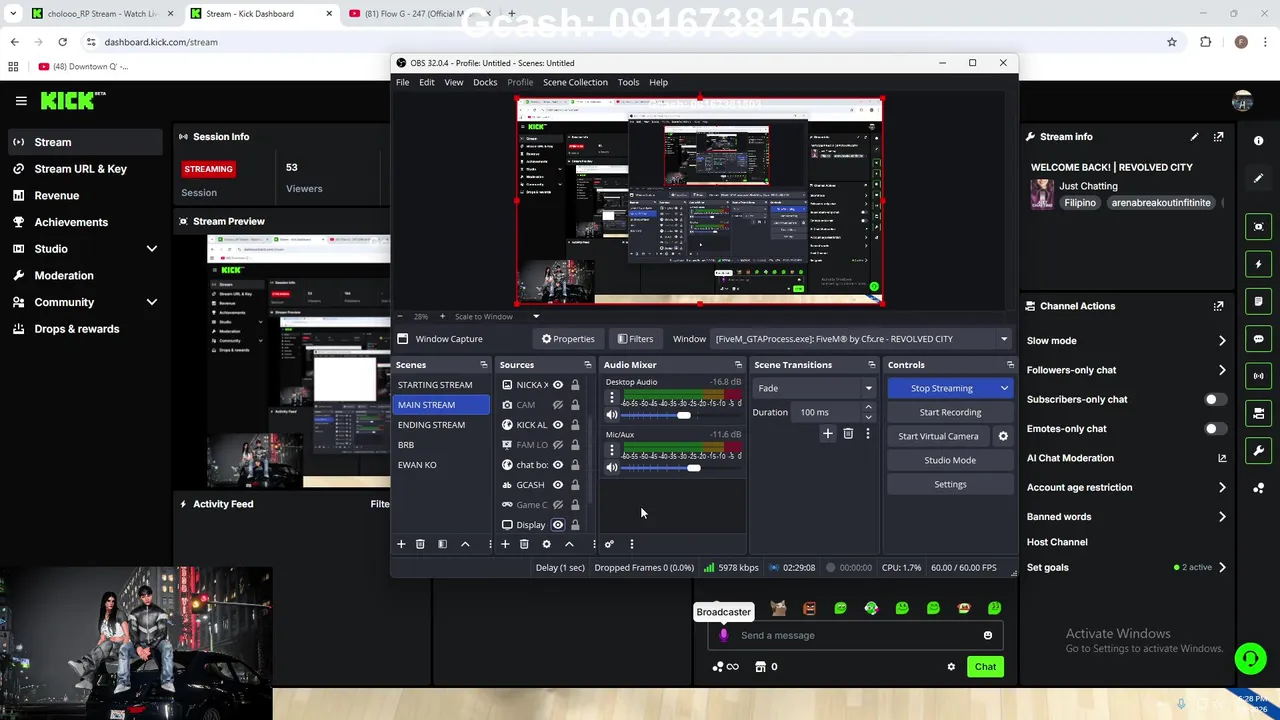Open OBS Settings button
The height and width of the screenshot is (720, 1280).
click(950, 484)
